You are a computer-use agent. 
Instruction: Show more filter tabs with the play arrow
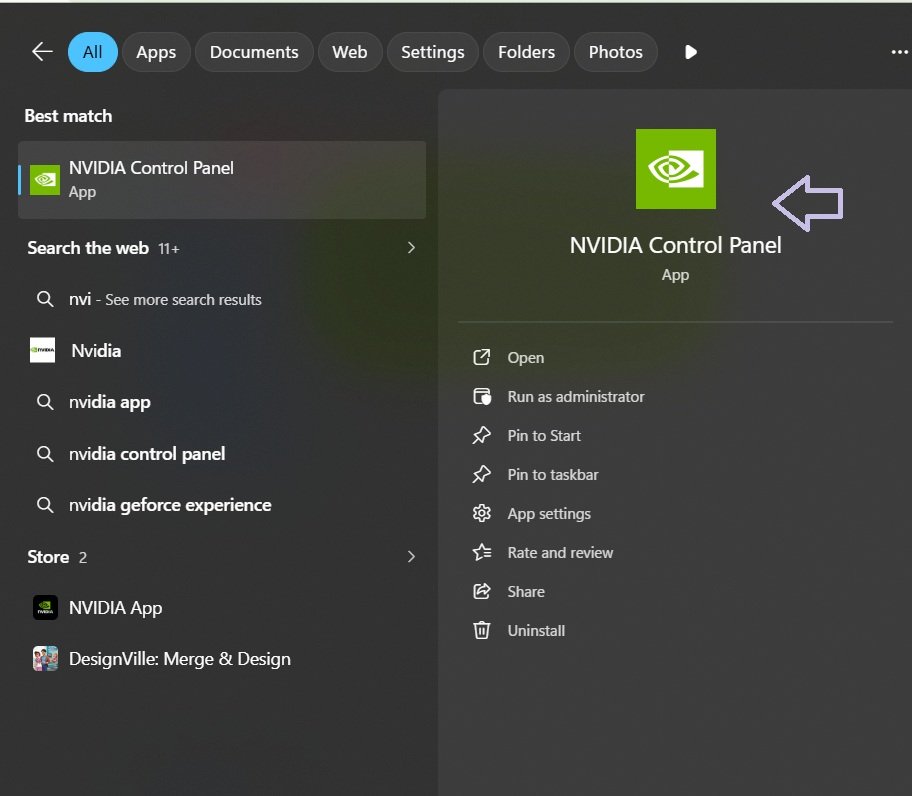690,52
